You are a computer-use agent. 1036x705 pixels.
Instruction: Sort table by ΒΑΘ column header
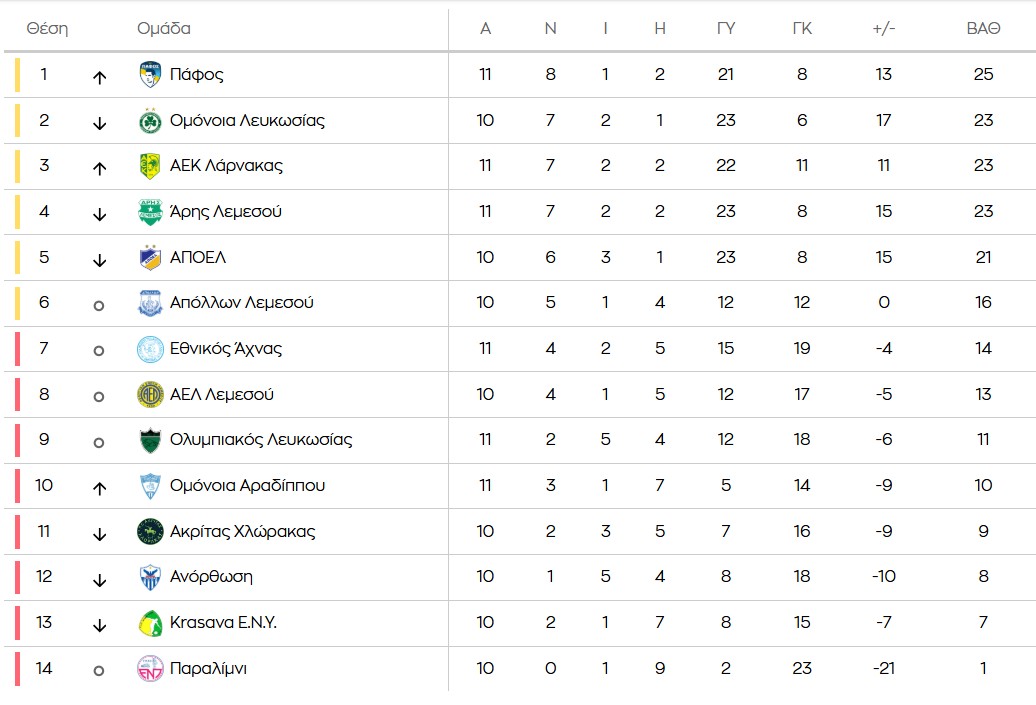pos(983,29)
